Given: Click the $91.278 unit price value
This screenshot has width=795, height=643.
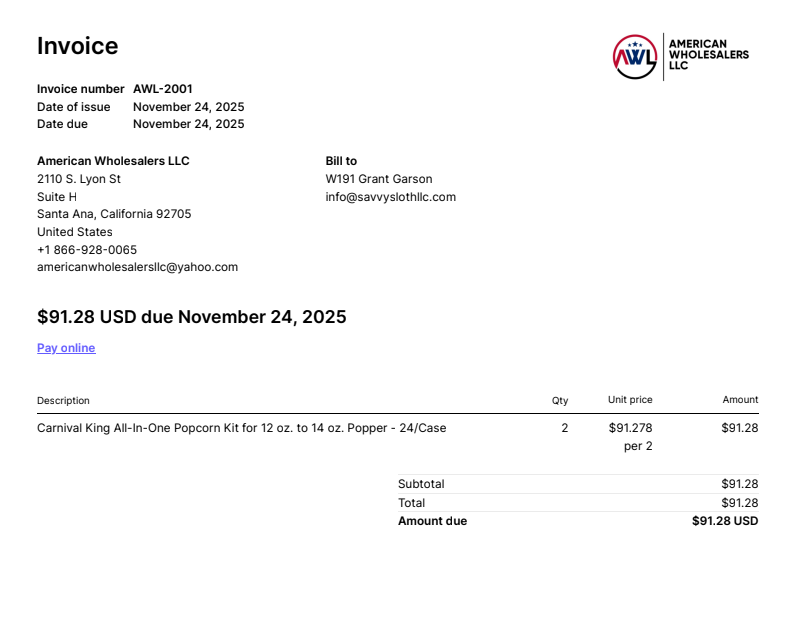Looking at the screenshot, I should click(x=630, y=428).
